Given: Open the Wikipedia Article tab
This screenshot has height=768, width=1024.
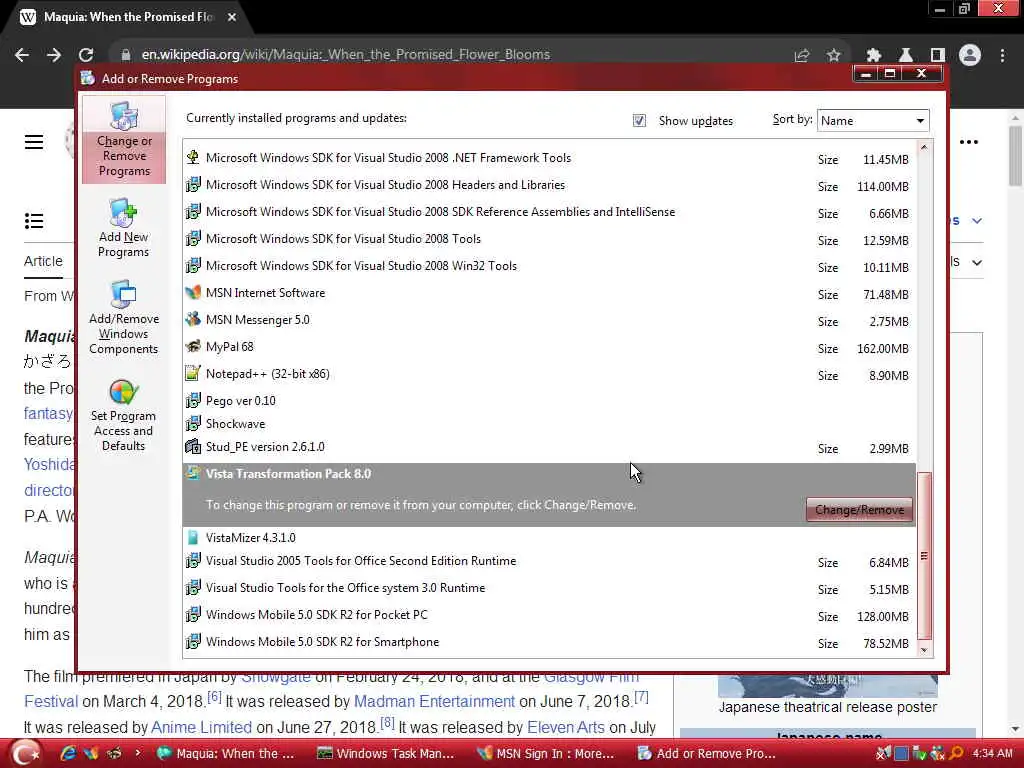Looking at the screenshot, I should coord(43,261).
